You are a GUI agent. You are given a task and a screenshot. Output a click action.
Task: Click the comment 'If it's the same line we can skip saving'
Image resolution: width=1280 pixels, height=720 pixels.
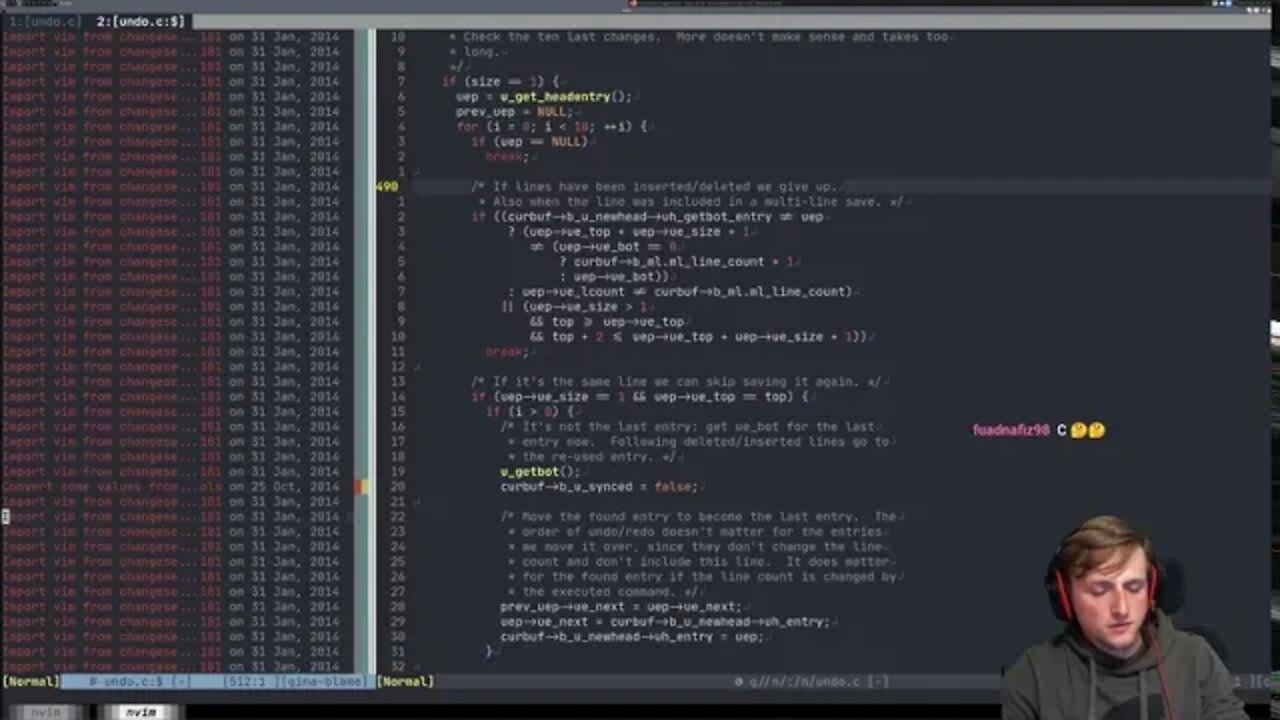[x=677, y=381]
